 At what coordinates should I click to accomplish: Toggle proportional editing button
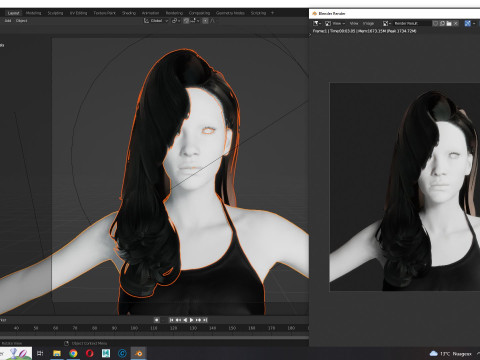[x=205, y=21]
